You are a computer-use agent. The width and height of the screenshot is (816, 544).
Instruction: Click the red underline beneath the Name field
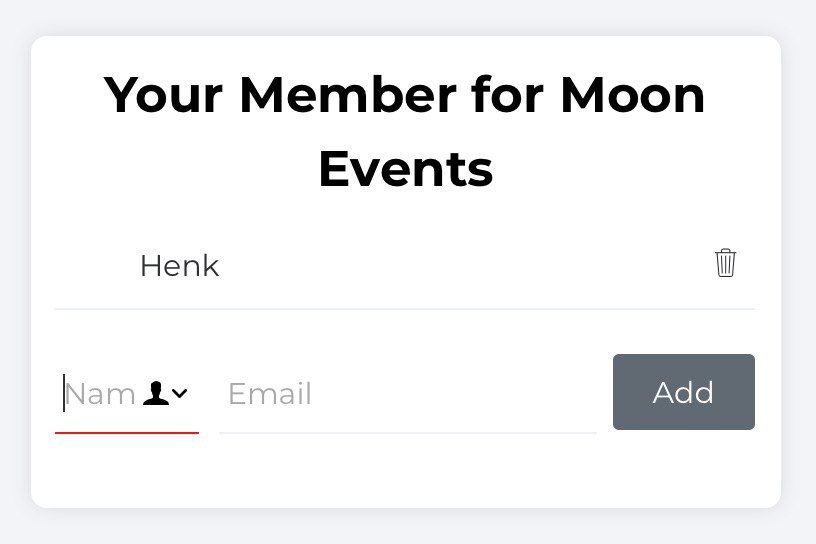[127, 433]
